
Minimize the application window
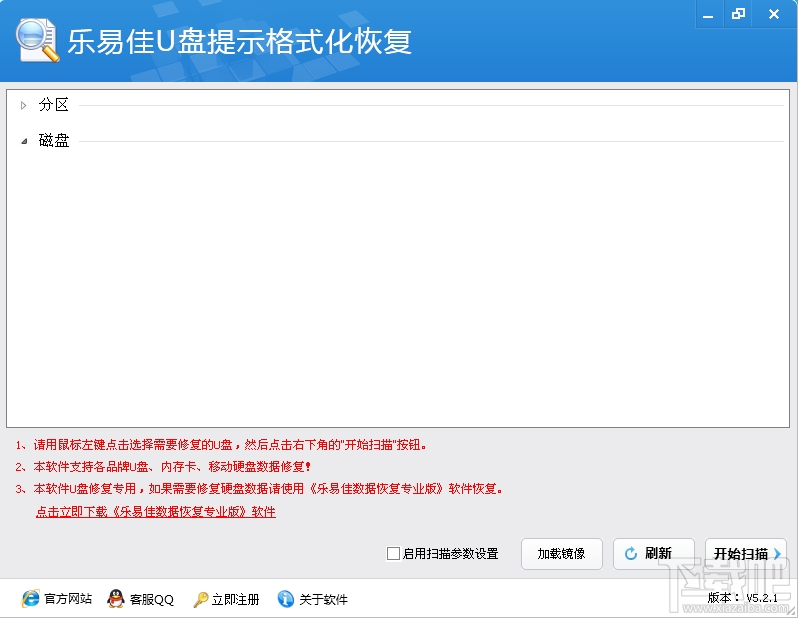(x=708, y=15)
